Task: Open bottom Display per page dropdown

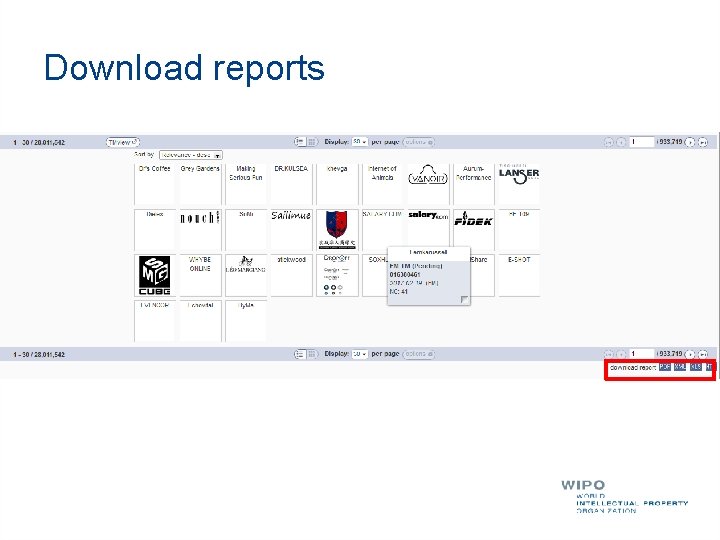Action: click(360, 354)
